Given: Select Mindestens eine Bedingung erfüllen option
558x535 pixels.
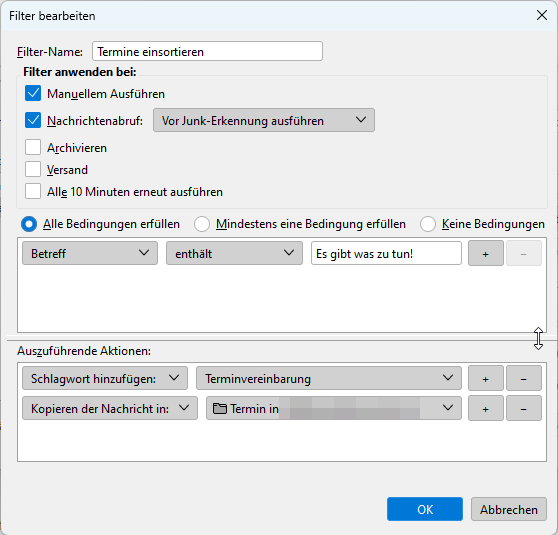Looking at the screenshot, I should (x=202, y=224).
